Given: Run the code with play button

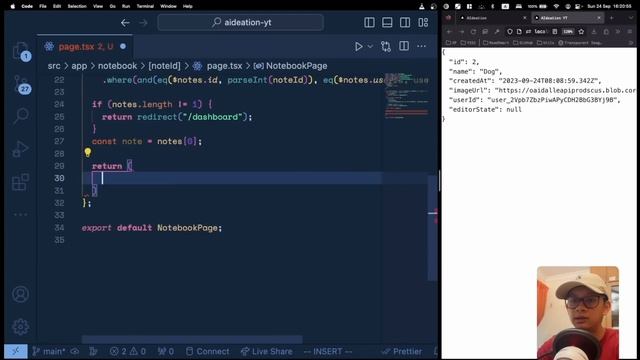Looking at the screenshot, I should [358, 47].
